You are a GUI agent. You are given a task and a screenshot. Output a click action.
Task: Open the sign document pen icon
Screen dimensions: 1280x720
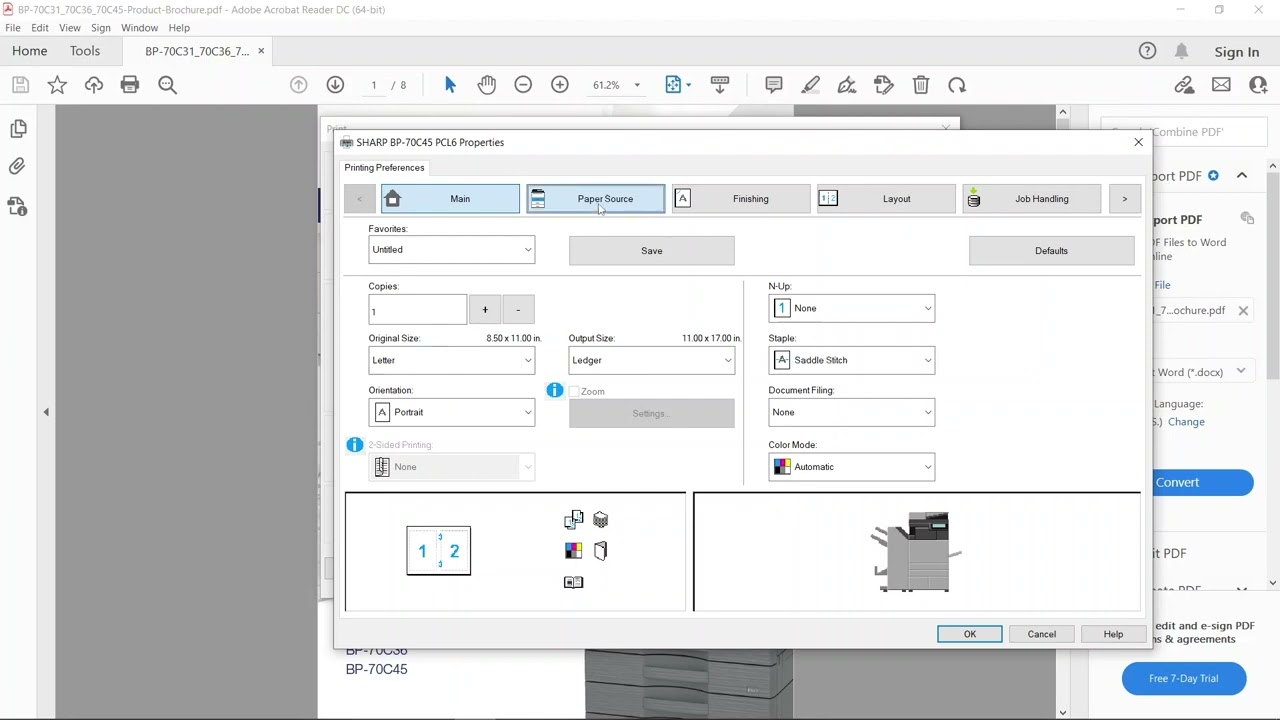tap(847, 85)
